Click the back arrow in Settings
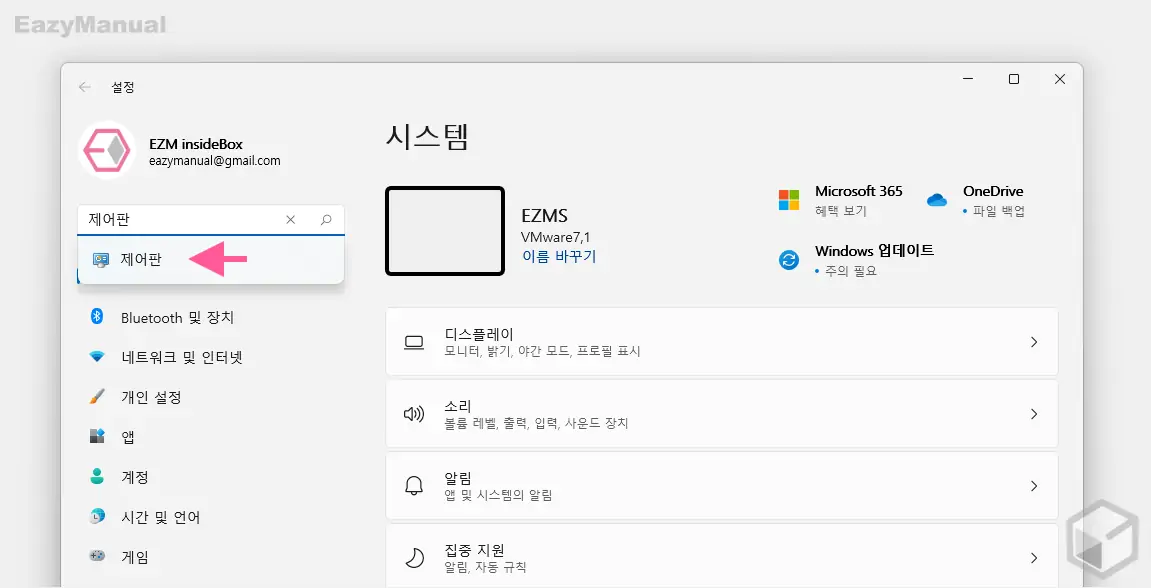Screen dimensions: 1151x588 tap(84, 87)
